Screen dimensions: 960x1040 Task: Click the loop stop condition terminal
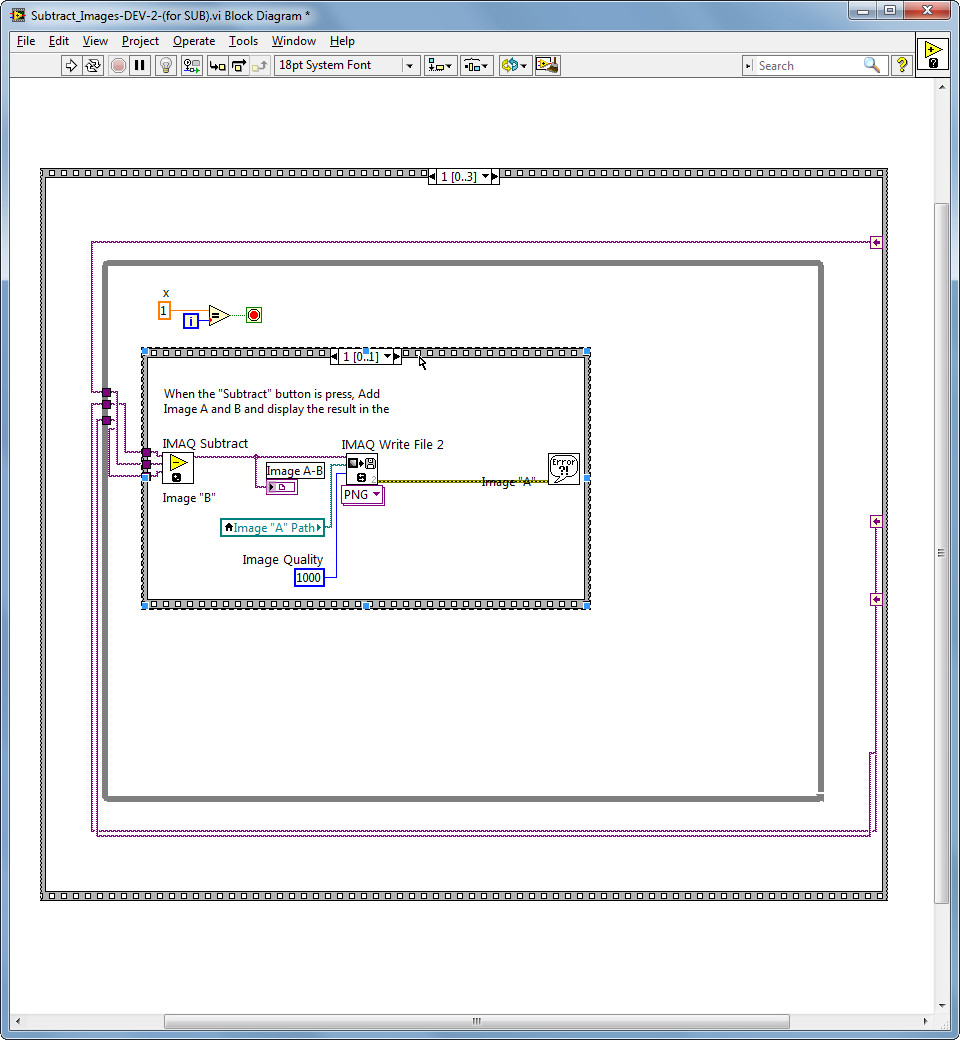(x=254, y=316)
